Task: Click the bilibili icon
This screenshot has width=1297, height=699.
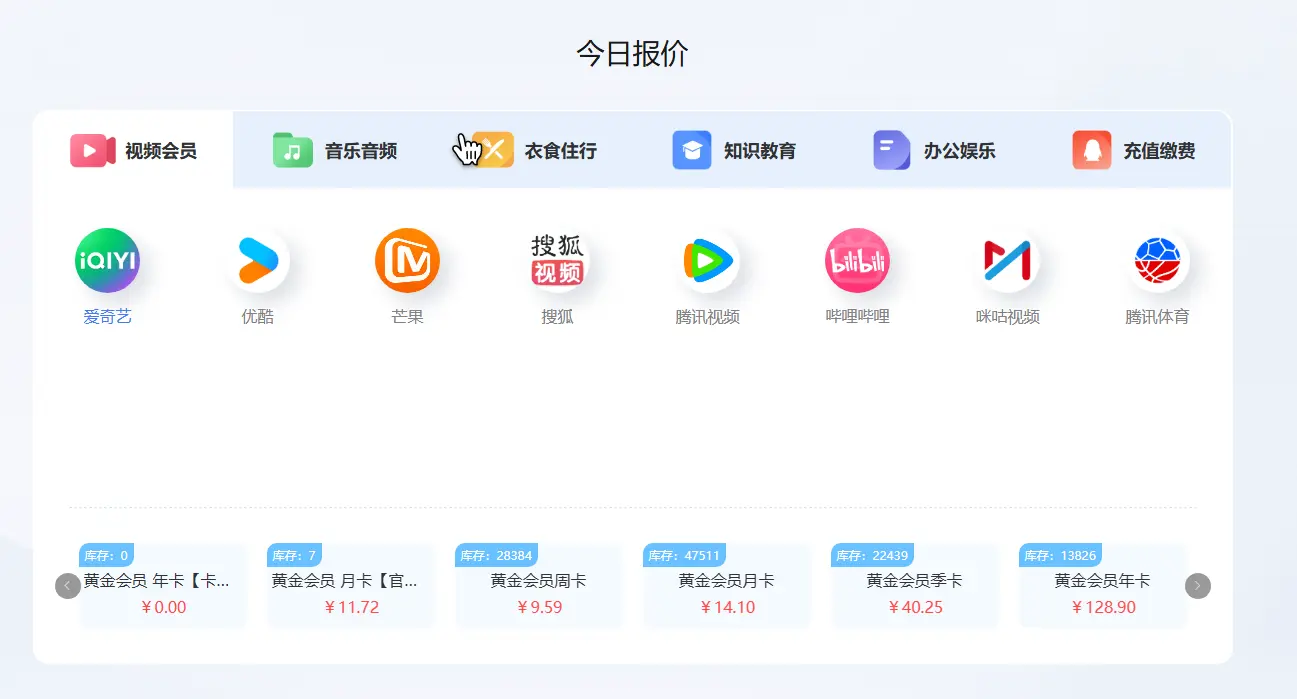Action: 857,260
